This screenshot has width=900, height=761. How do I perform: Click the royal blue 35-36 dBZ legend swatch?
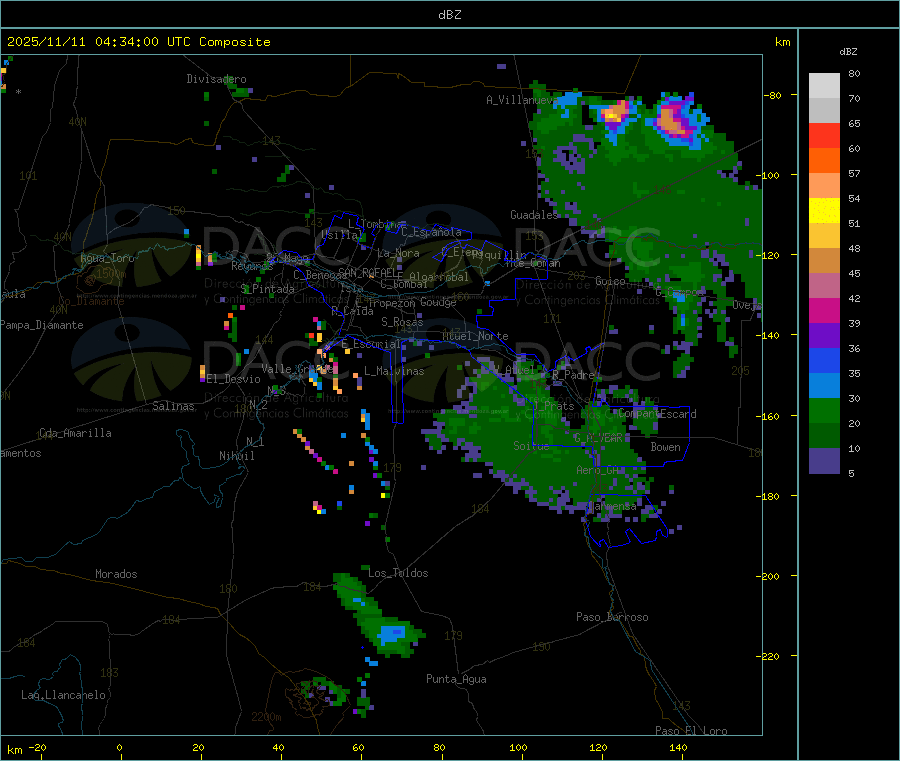point(824,360)
